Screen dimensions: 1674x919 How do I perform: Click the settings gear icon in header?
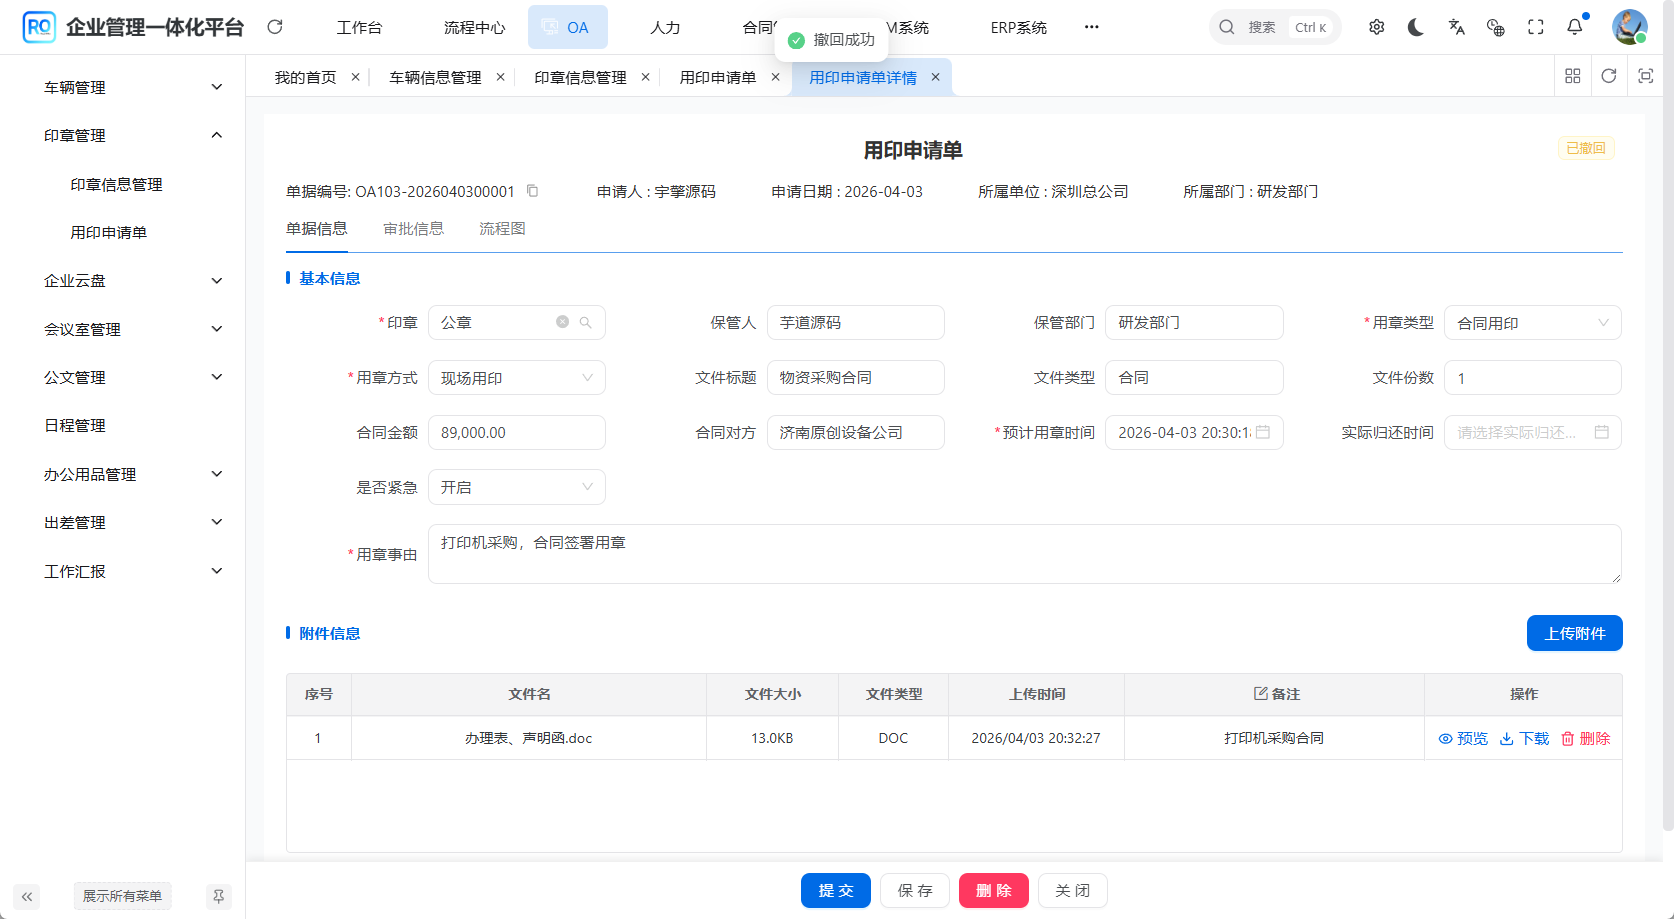click(1377, 27)
